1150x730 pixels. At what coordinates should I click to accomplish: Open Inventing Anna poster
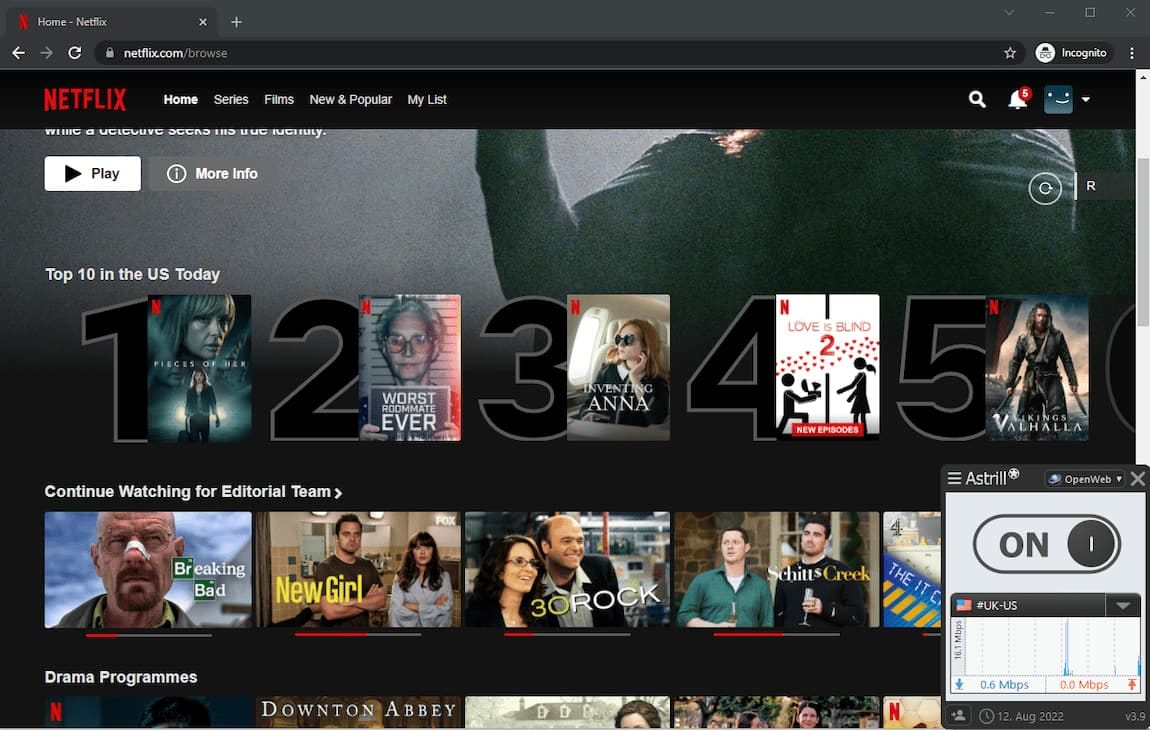[x=618, y=368]
